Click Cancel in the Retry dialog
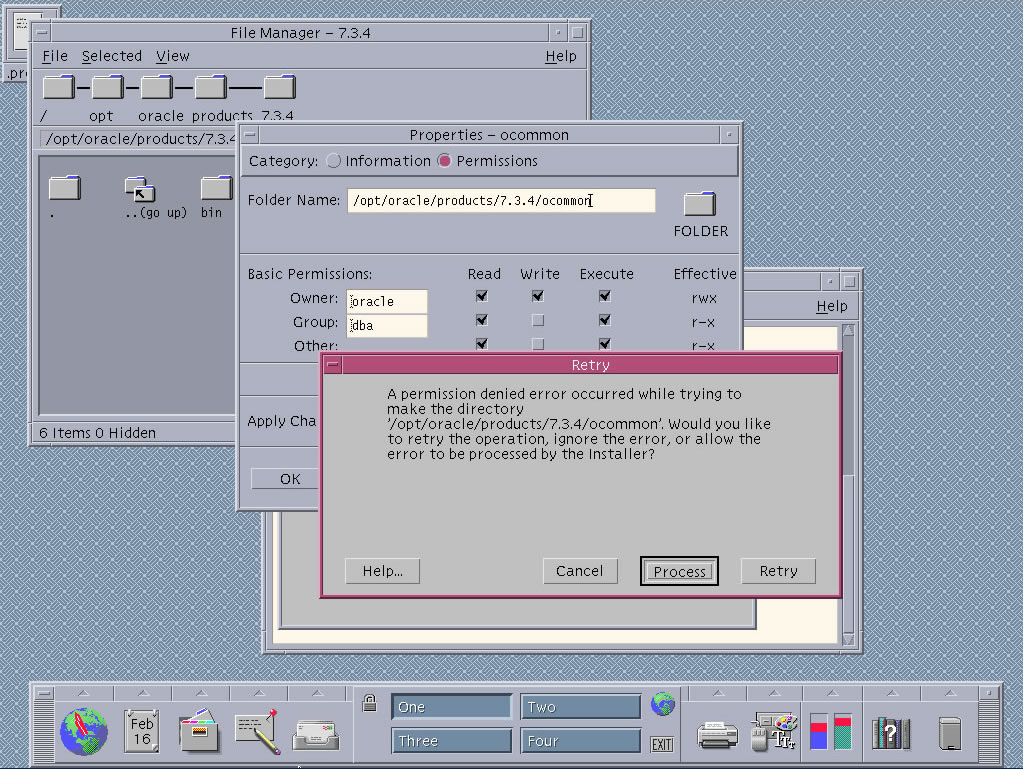This screenshot has width=1023, height=769. click(x=579, y=571)
